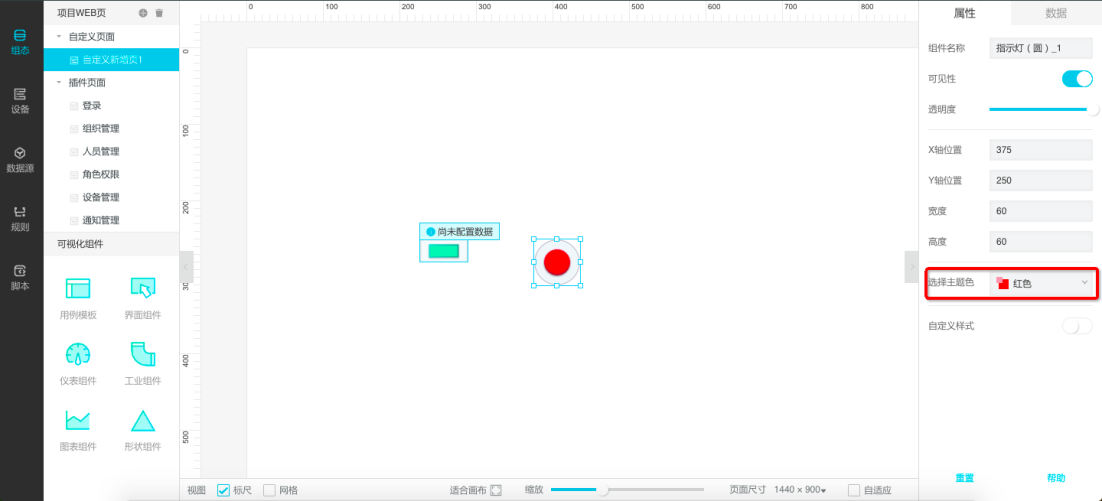The width and height of the screenshot is (1102, 501).
Task: Click the red indicator light on canvas
Action: tap(557, 261)
